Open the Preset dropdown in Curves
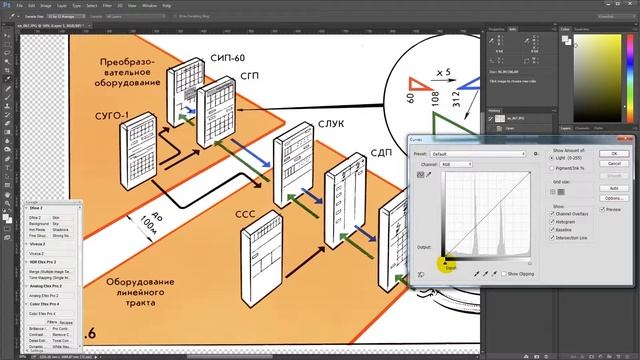Screen dimensions: 640x360 [478, 154]
